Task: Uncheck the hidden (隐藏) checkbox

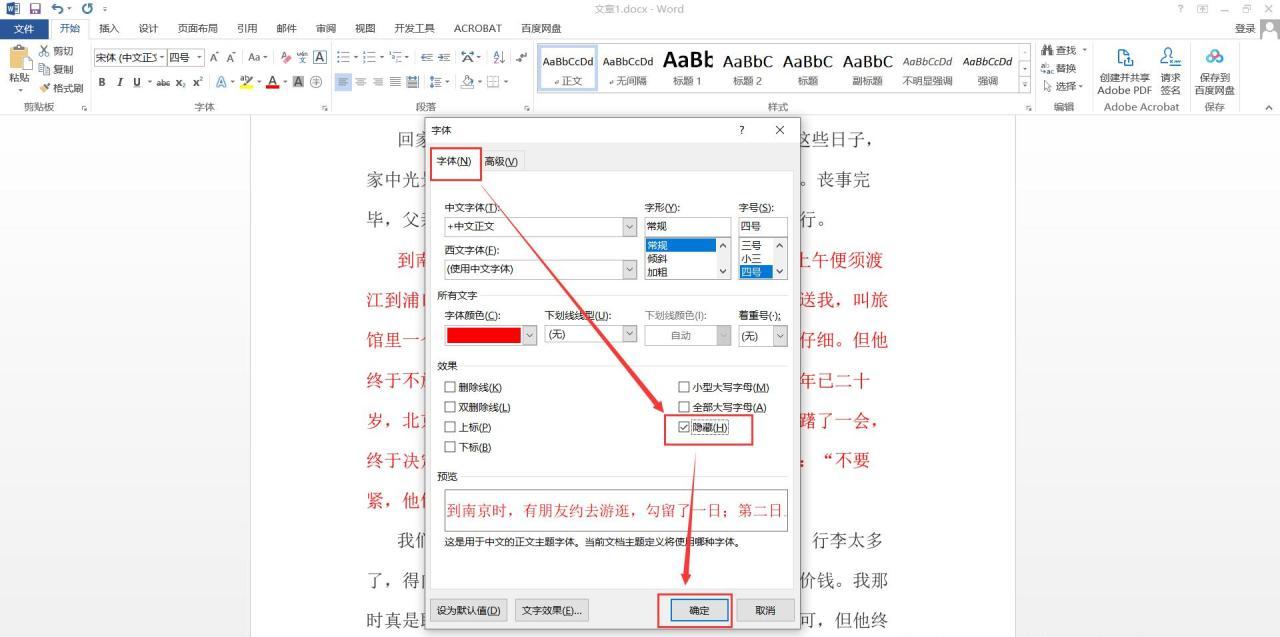Action: coord(684,427)
